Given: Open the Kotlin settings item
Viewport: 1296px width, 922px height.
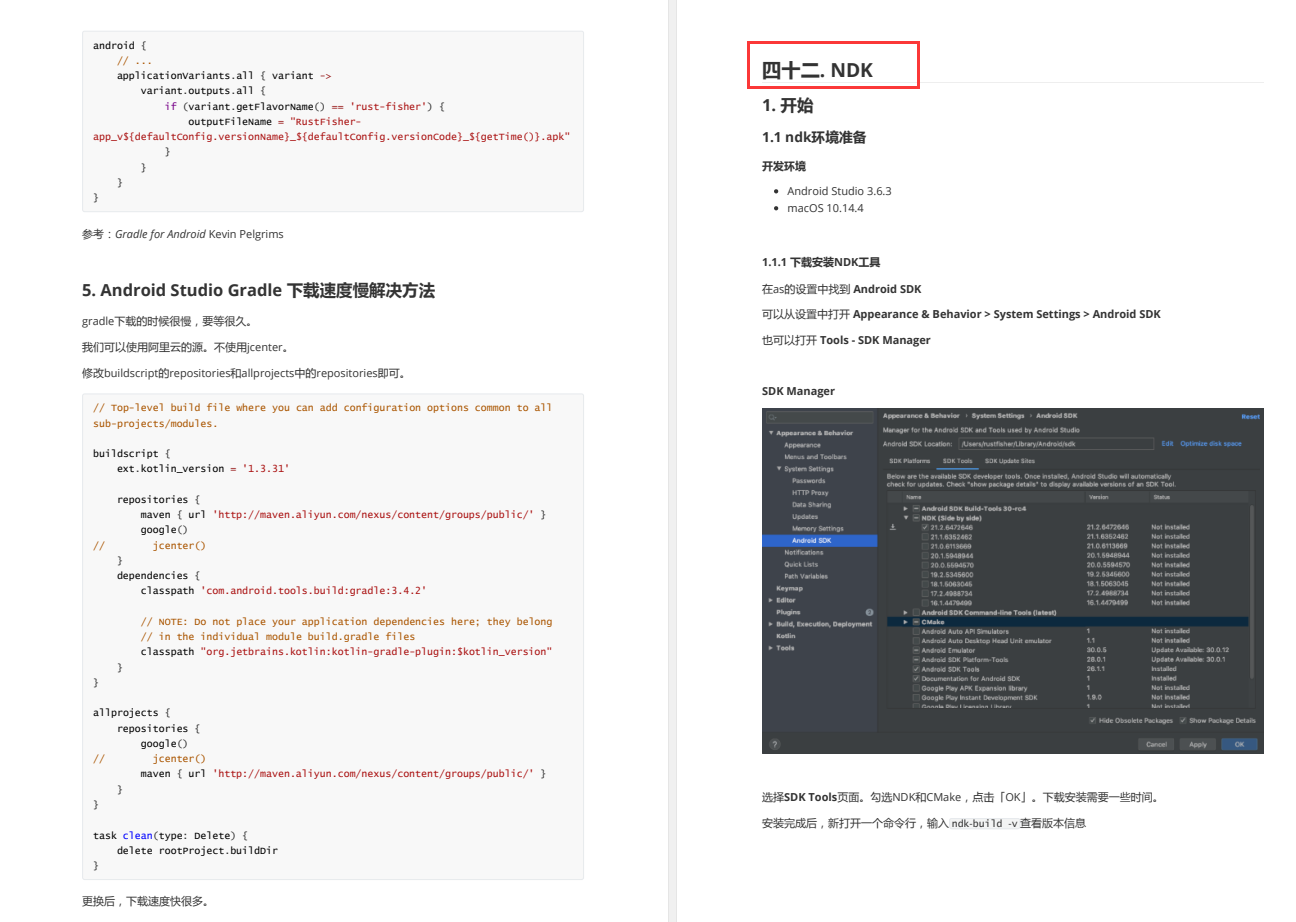Looking at the screenshot, I should pos(786,636).
